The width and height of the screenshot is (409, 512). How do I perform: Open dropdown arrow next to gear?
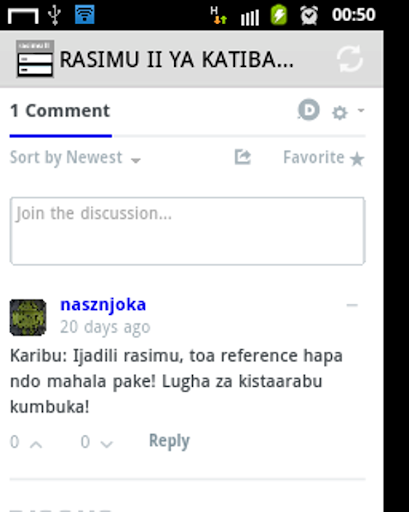361,110
